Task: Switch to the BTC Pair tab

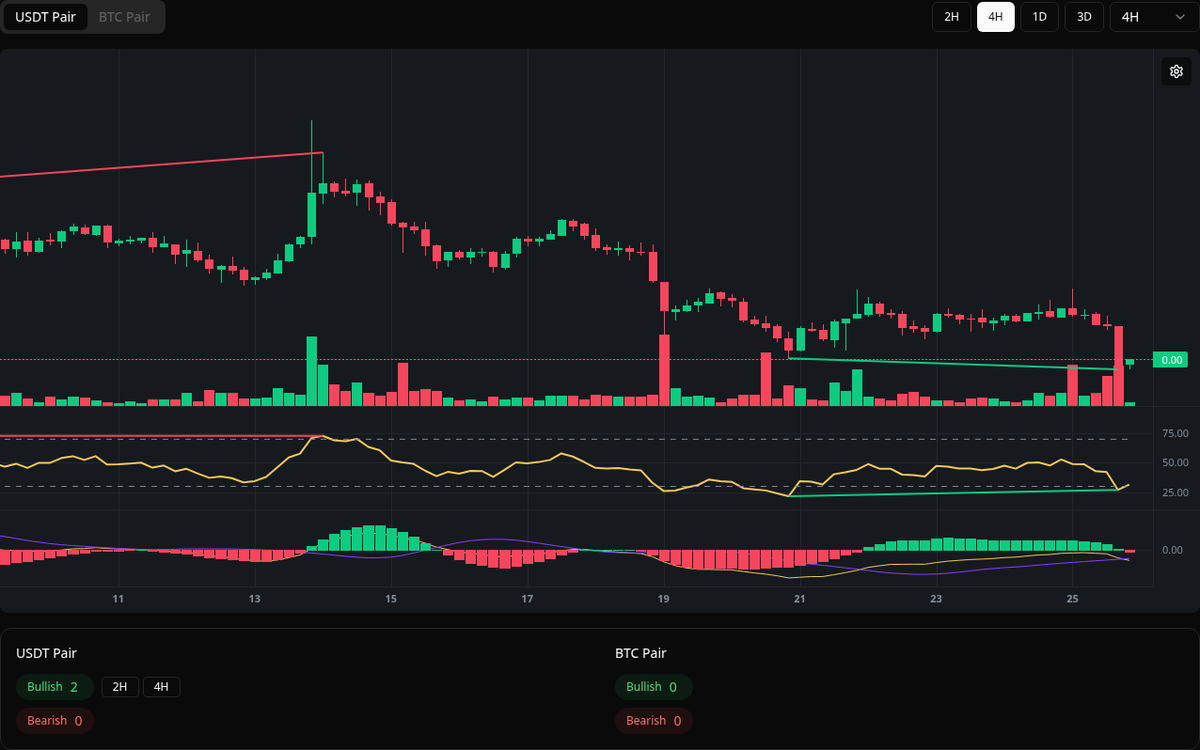Action: 123,17
